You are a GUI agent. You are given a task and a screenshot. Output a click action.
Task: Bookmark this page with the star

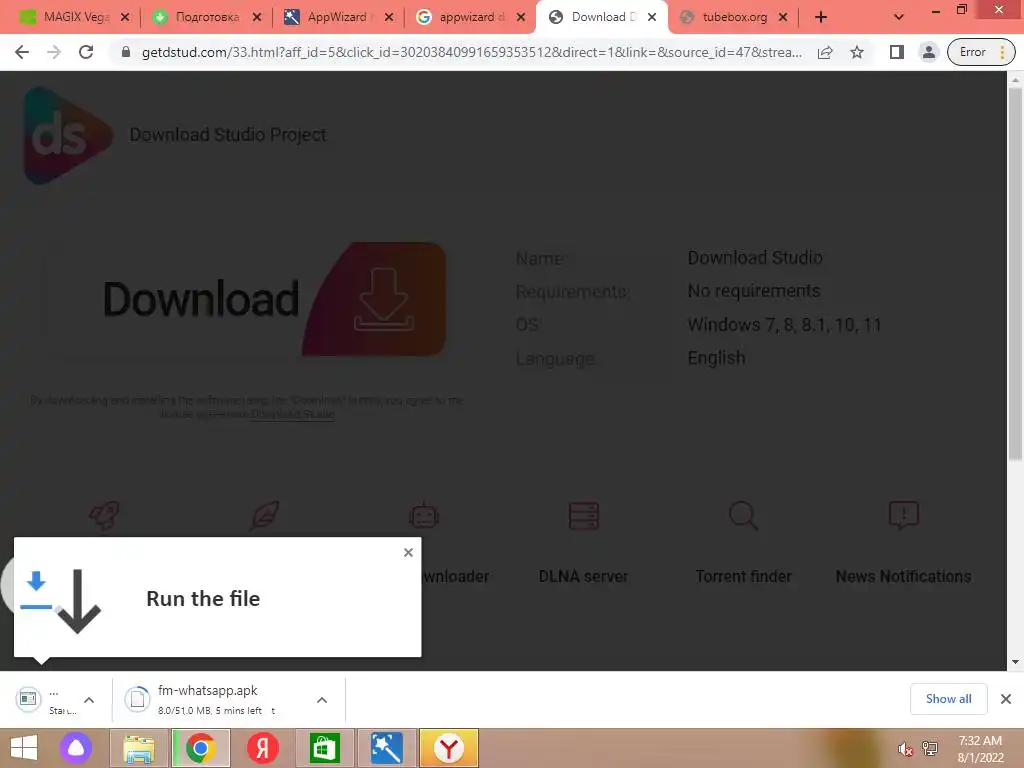[x=857, y=52]
